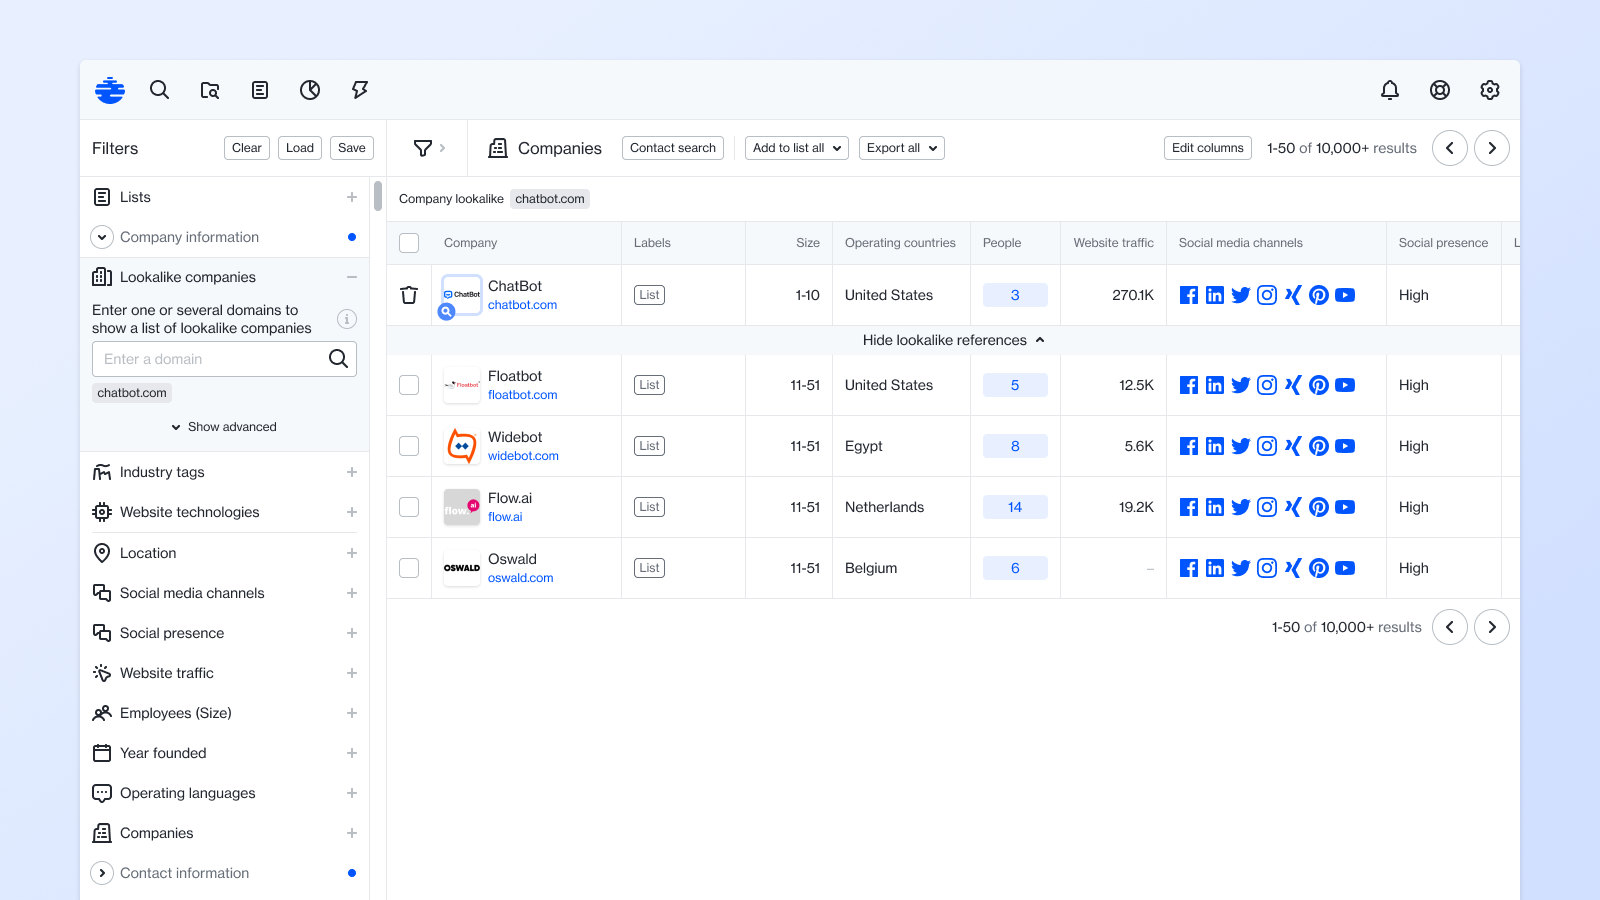Expand Show advanced lookalike options

[224, 427]
